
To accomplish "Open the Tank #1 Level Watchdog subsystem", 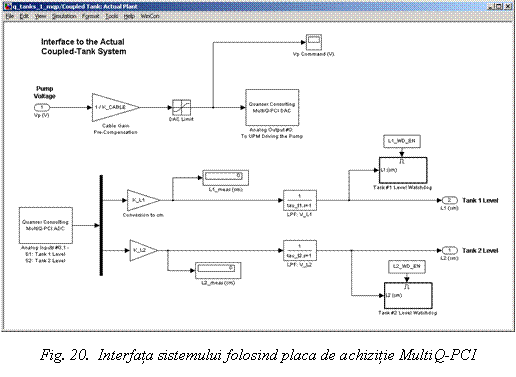I will point(403,170).
